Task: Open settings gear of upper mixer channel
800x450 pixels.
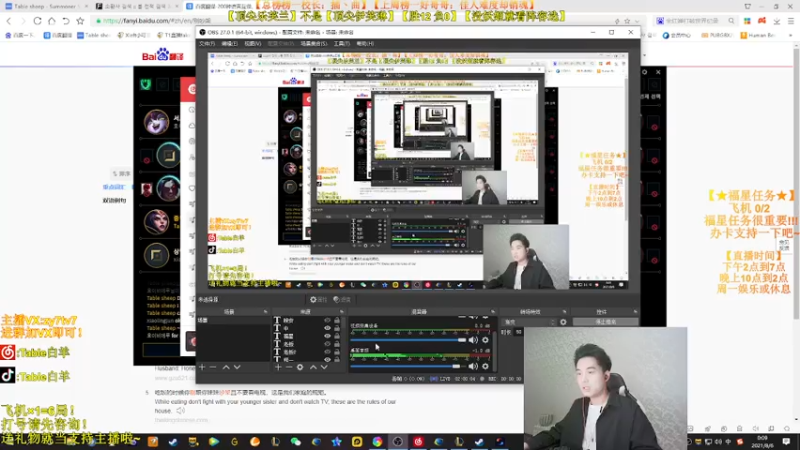Action: 485,340
